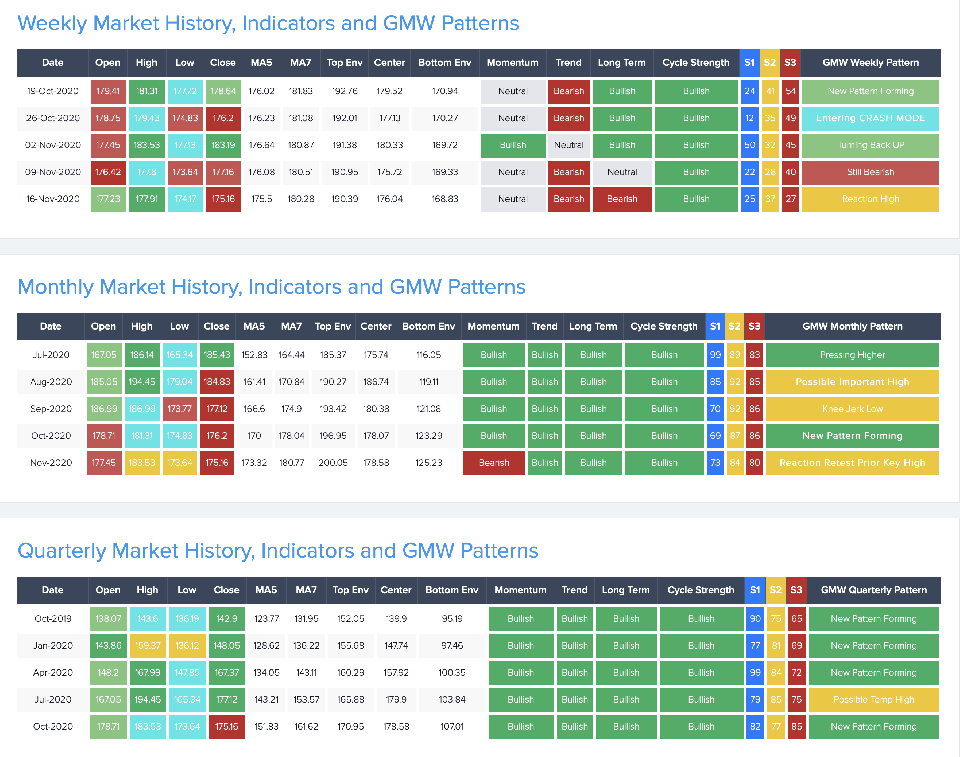Select the Reaction Retest Prior Key High cell
This screenshot has width=960, height=757.
point(852,463)
